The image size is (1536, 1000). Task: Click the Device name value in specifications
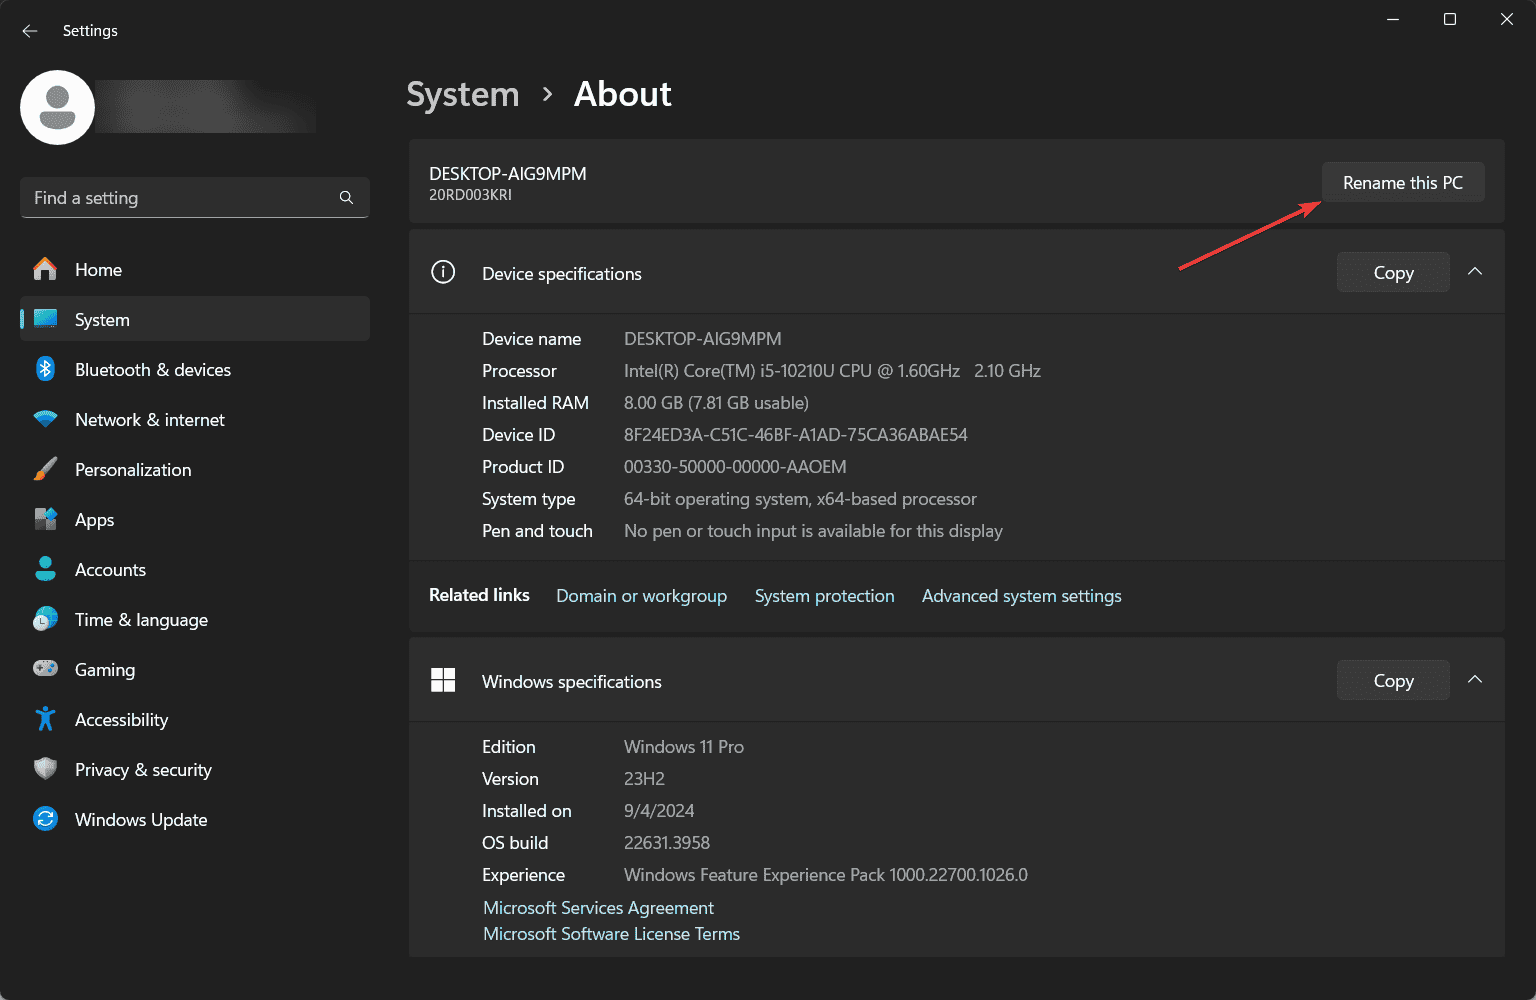tap(703, 339)
